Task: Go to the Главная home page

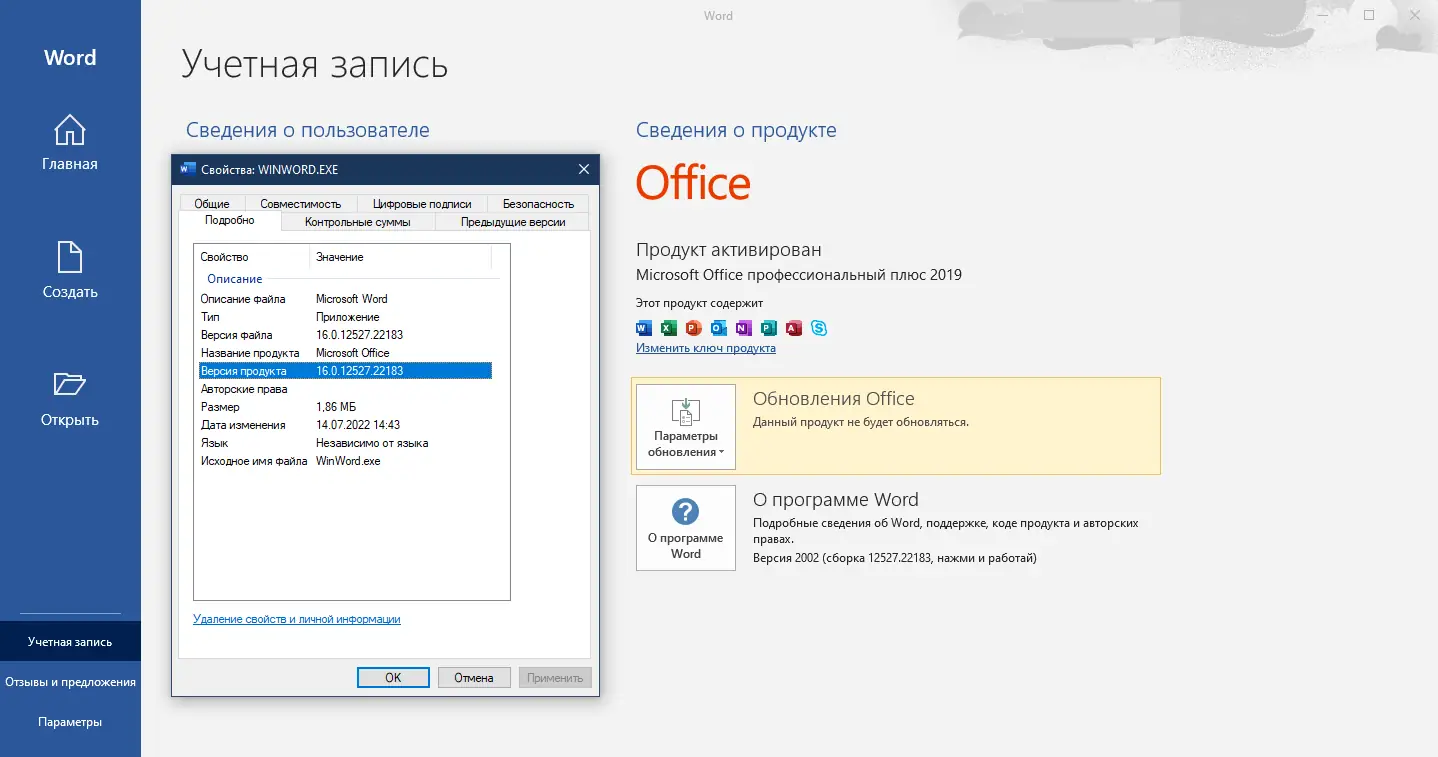Action: 70,143
